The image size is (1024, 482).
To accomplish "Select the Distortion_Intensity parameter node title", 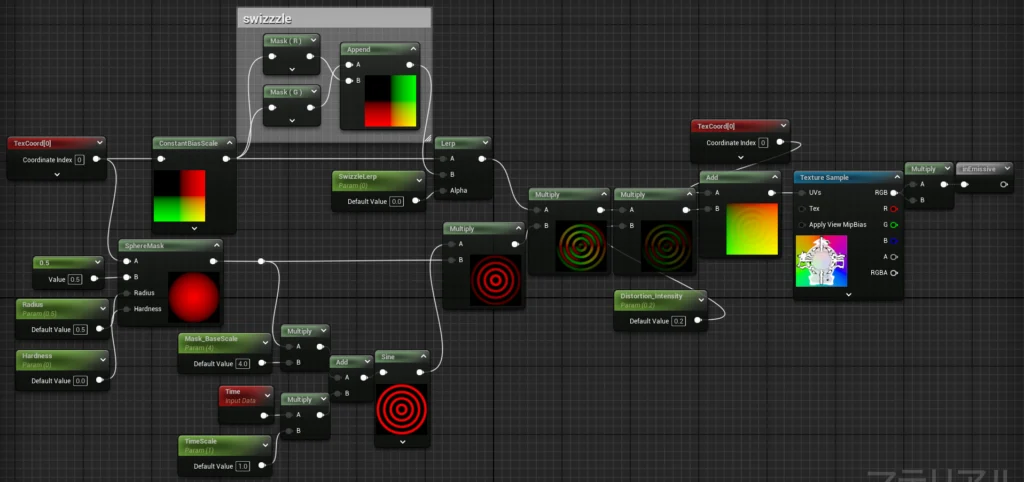I will (654, 297).
